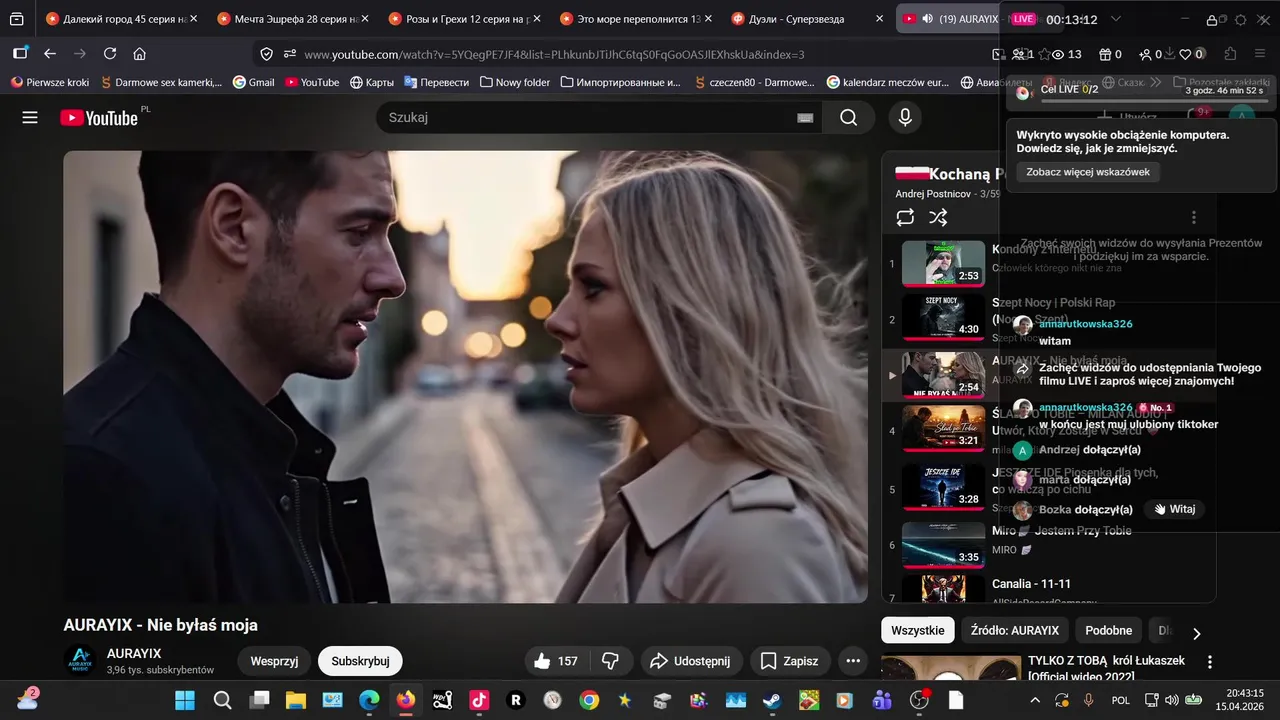Viewport: 1280px width, 720px height.
Task: Show hidden system tray icons
Action: (x=1034, y=700)
